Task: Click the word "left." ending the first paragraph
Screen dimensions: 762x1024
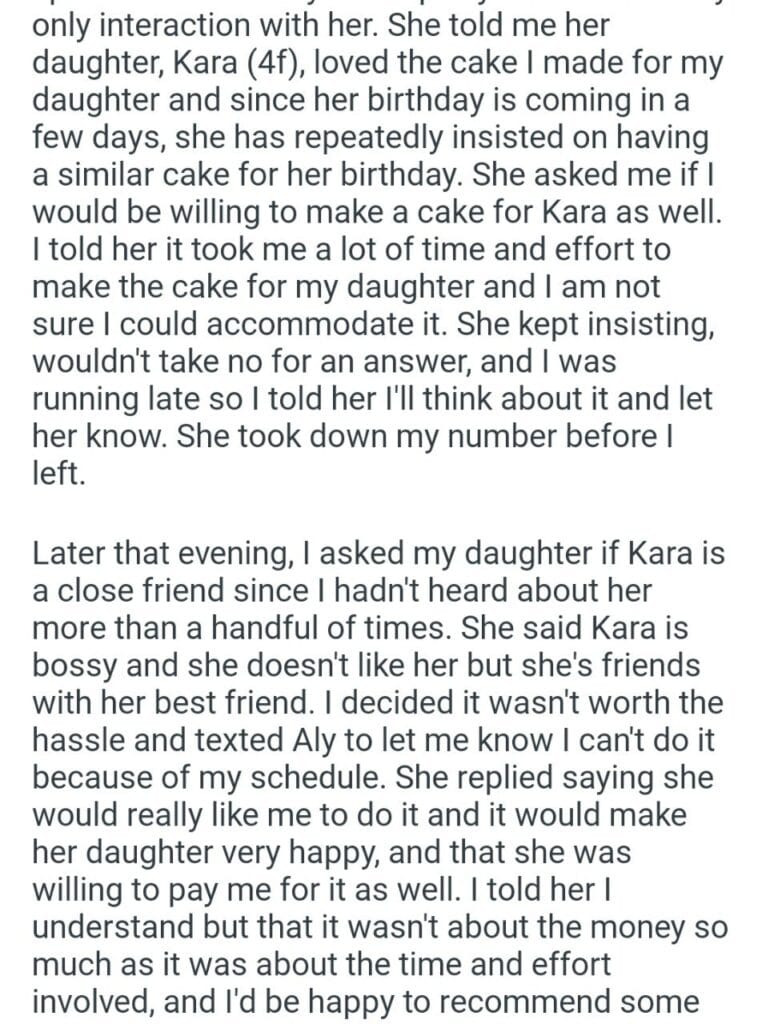Action: click(x=59, y=475)
